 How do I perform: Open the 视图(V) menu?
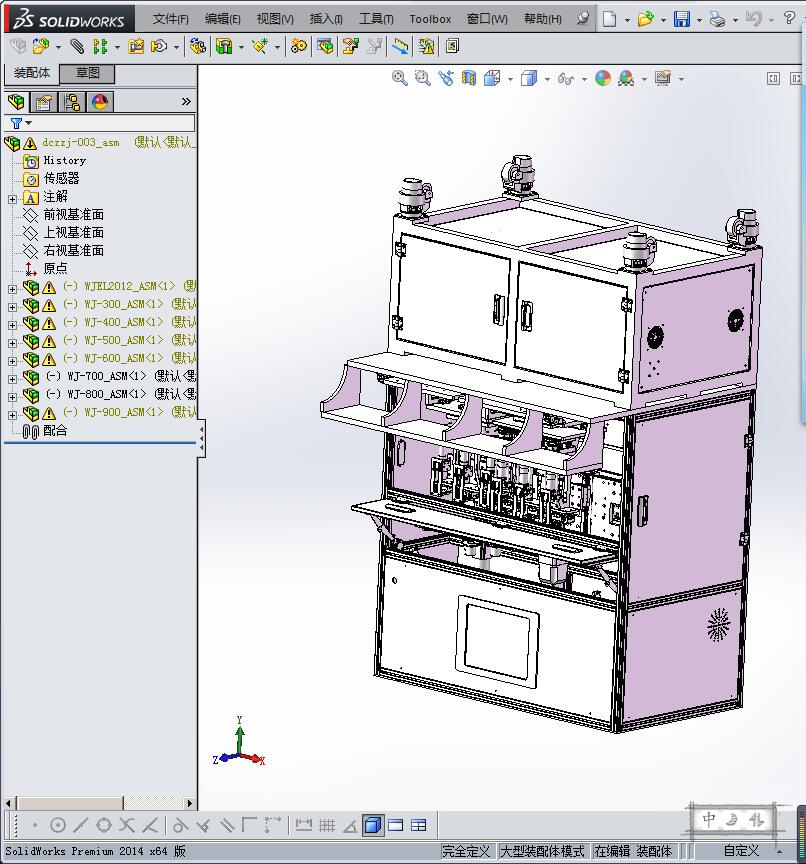click(275, 19)
